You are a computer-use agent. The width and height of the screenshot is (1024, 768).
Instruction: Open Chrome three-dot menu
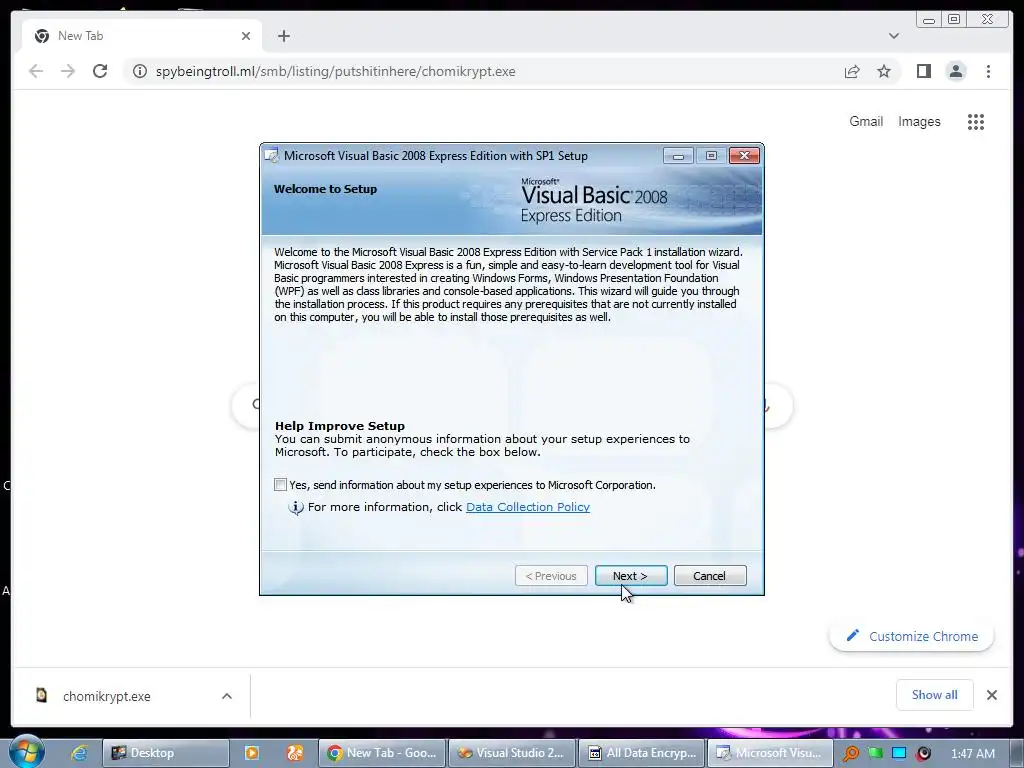click(x=988, y=71)
